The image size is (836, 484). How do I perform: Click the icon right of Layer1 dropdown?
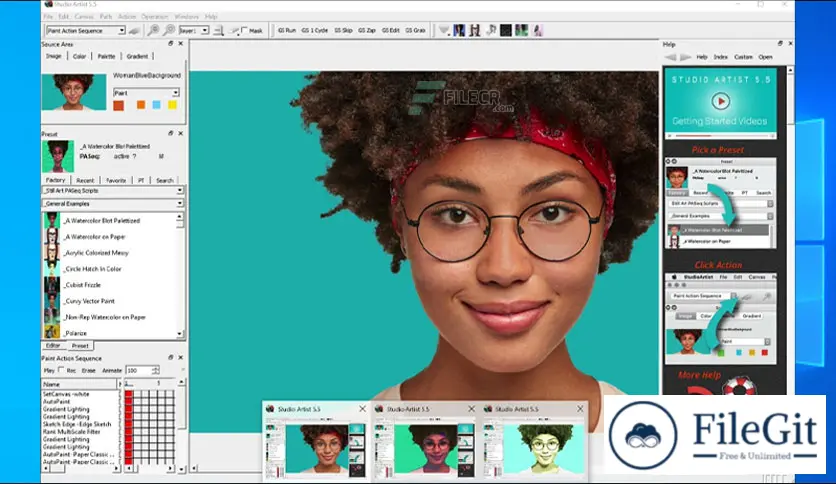pyautogui.click(x=218, y=31)
